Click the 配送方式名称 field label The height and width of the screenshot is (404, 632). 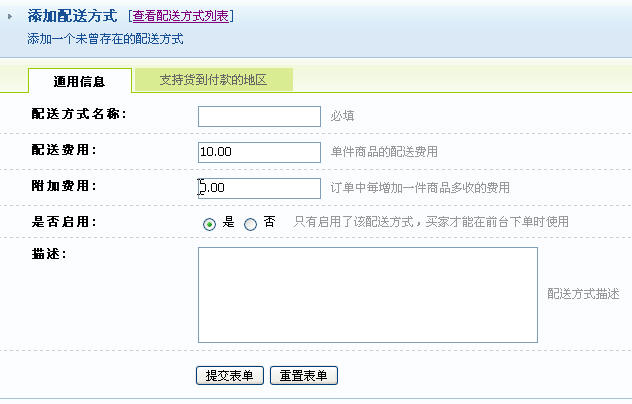[79, 114]
